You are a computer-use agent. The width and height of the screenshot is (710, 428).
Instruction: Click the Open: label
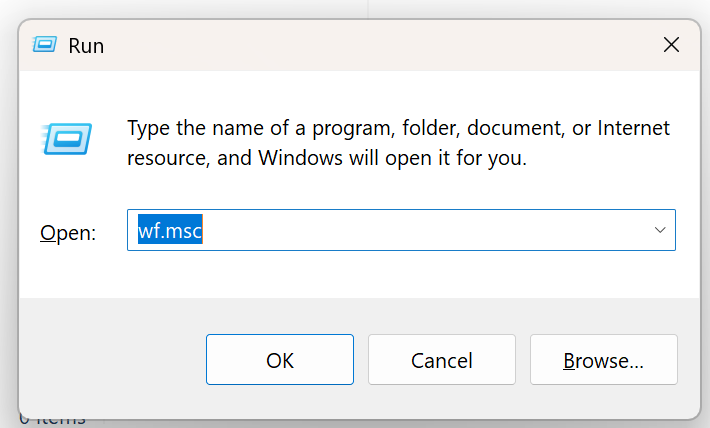point(67,232)
